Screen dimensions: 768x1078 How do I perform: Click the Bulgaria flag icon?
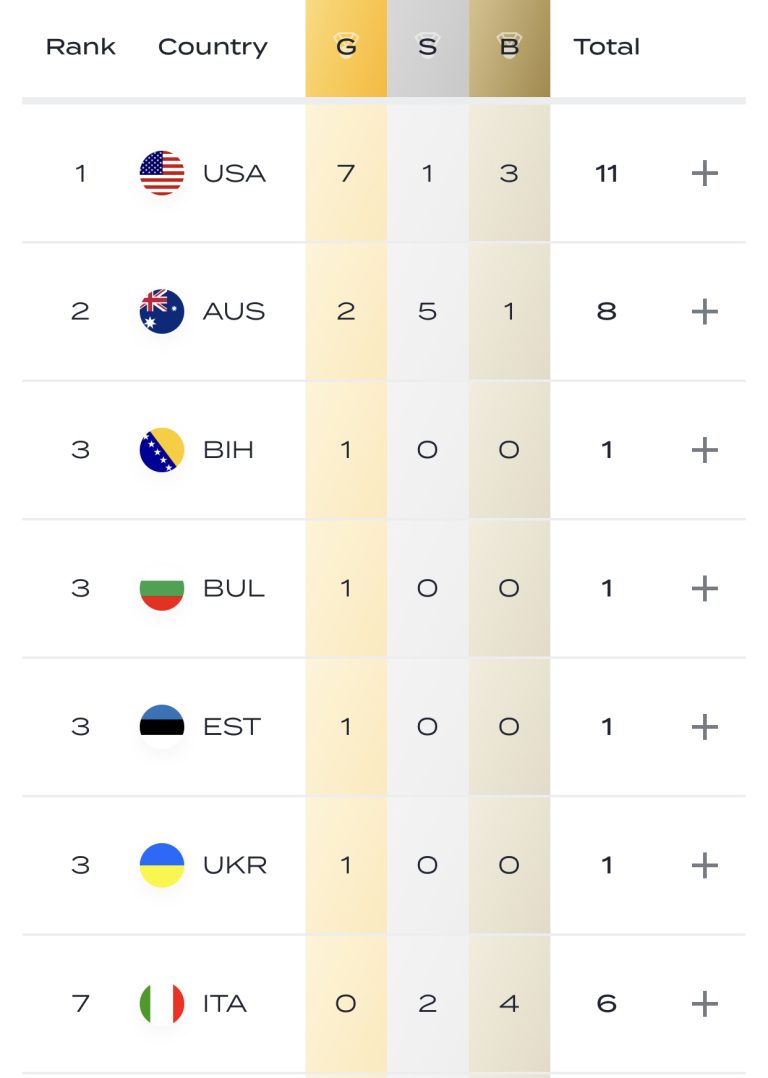point(162,588)
